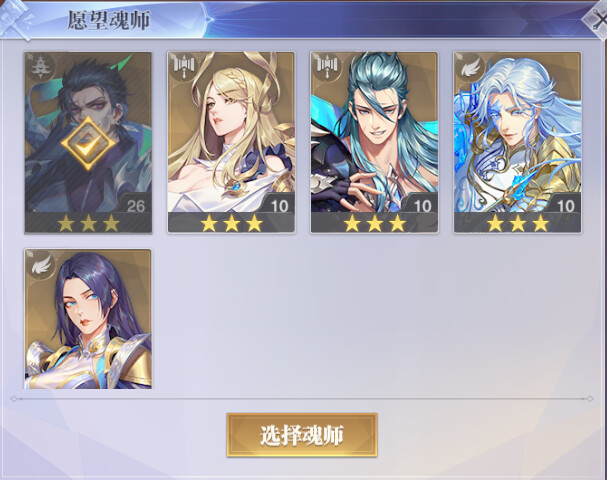The width and height of the screenshot is (607, 480).
Task: Click the 选择魂师 button
Action: coord(302,435)
